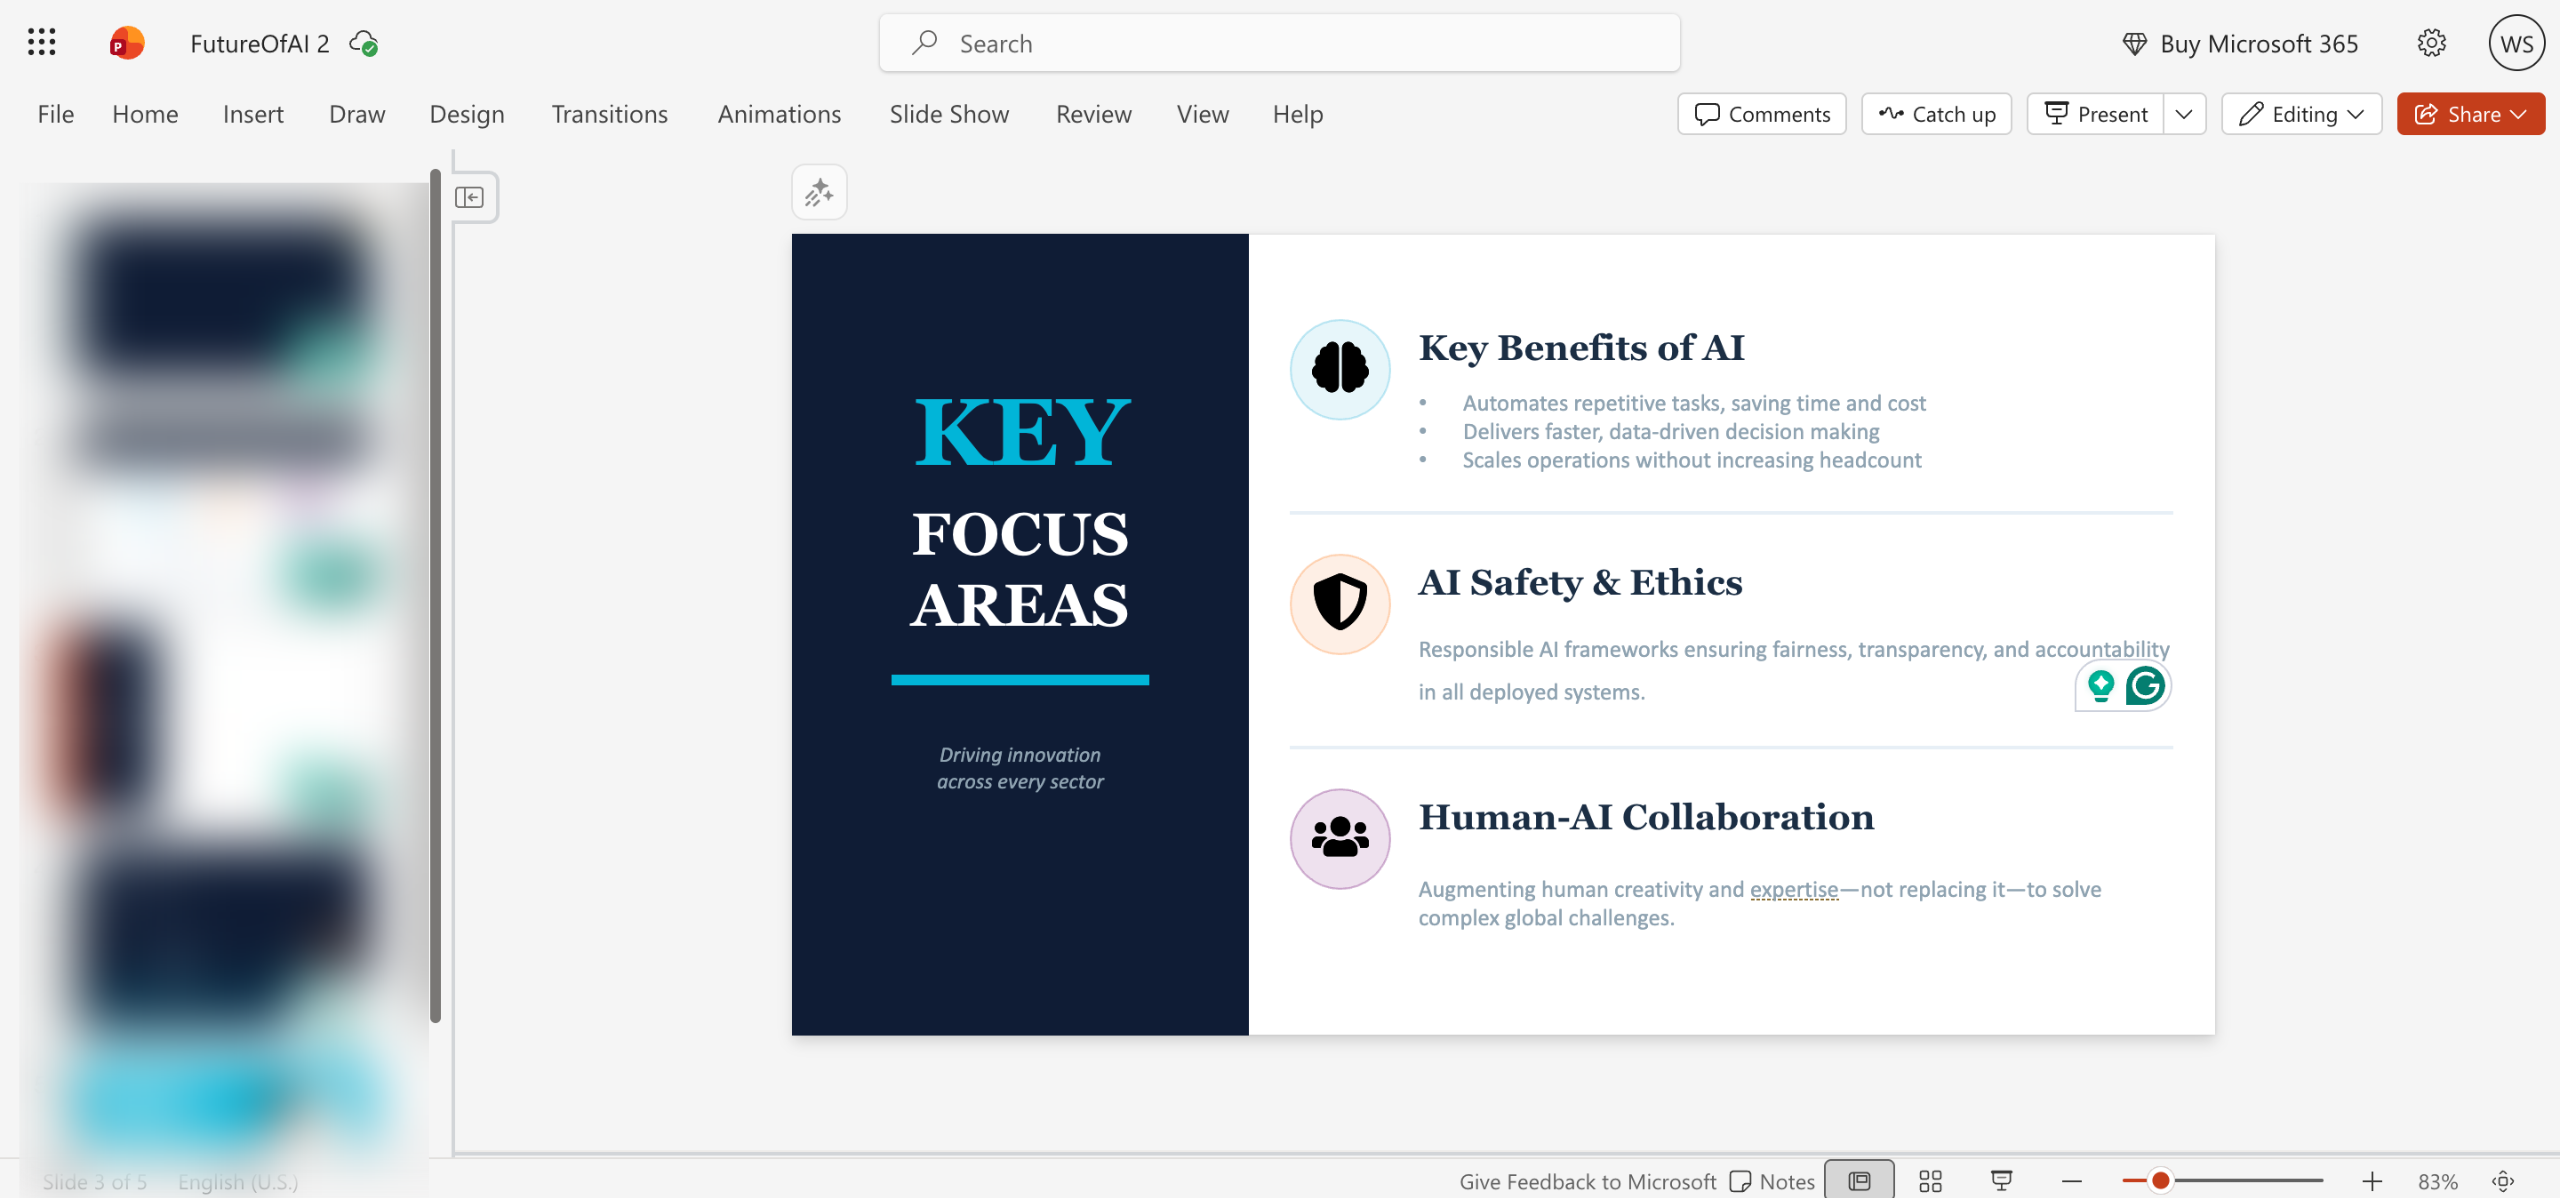Open the Editing mode dropdown

tap(2301, 114)
